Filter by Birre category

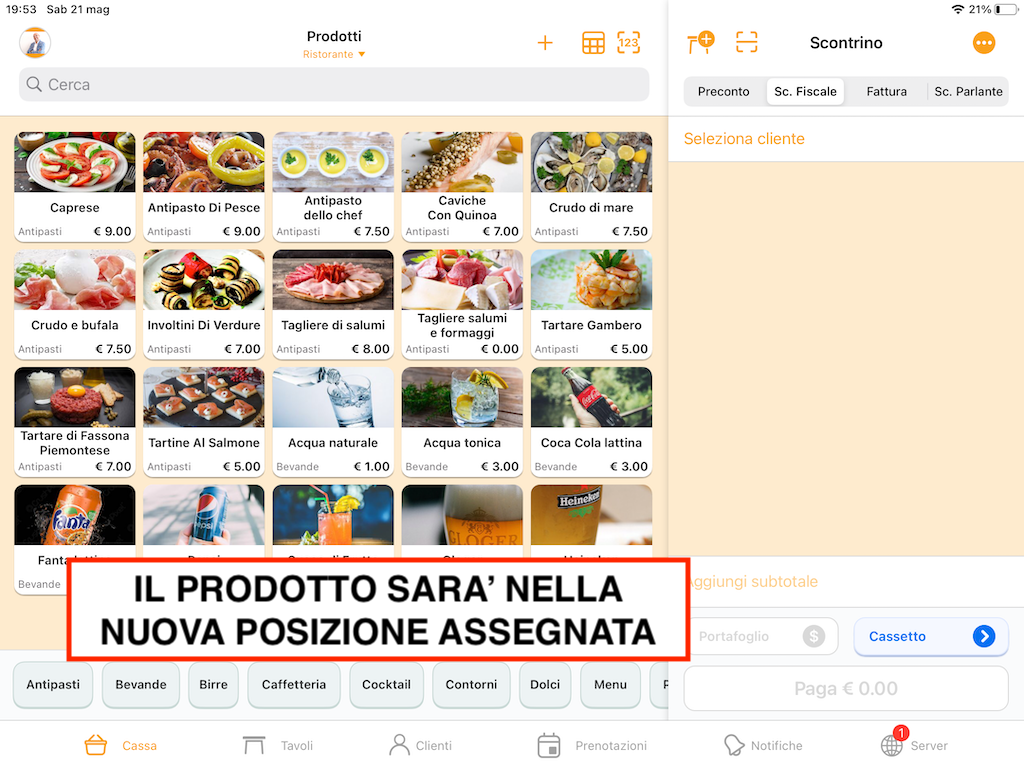coord(214,684)
